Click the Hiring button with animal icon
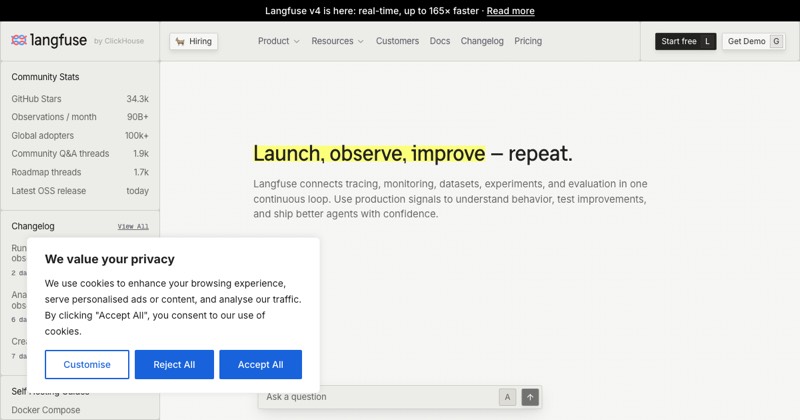Screen dimensions: 800x420 tap(194, 41)
